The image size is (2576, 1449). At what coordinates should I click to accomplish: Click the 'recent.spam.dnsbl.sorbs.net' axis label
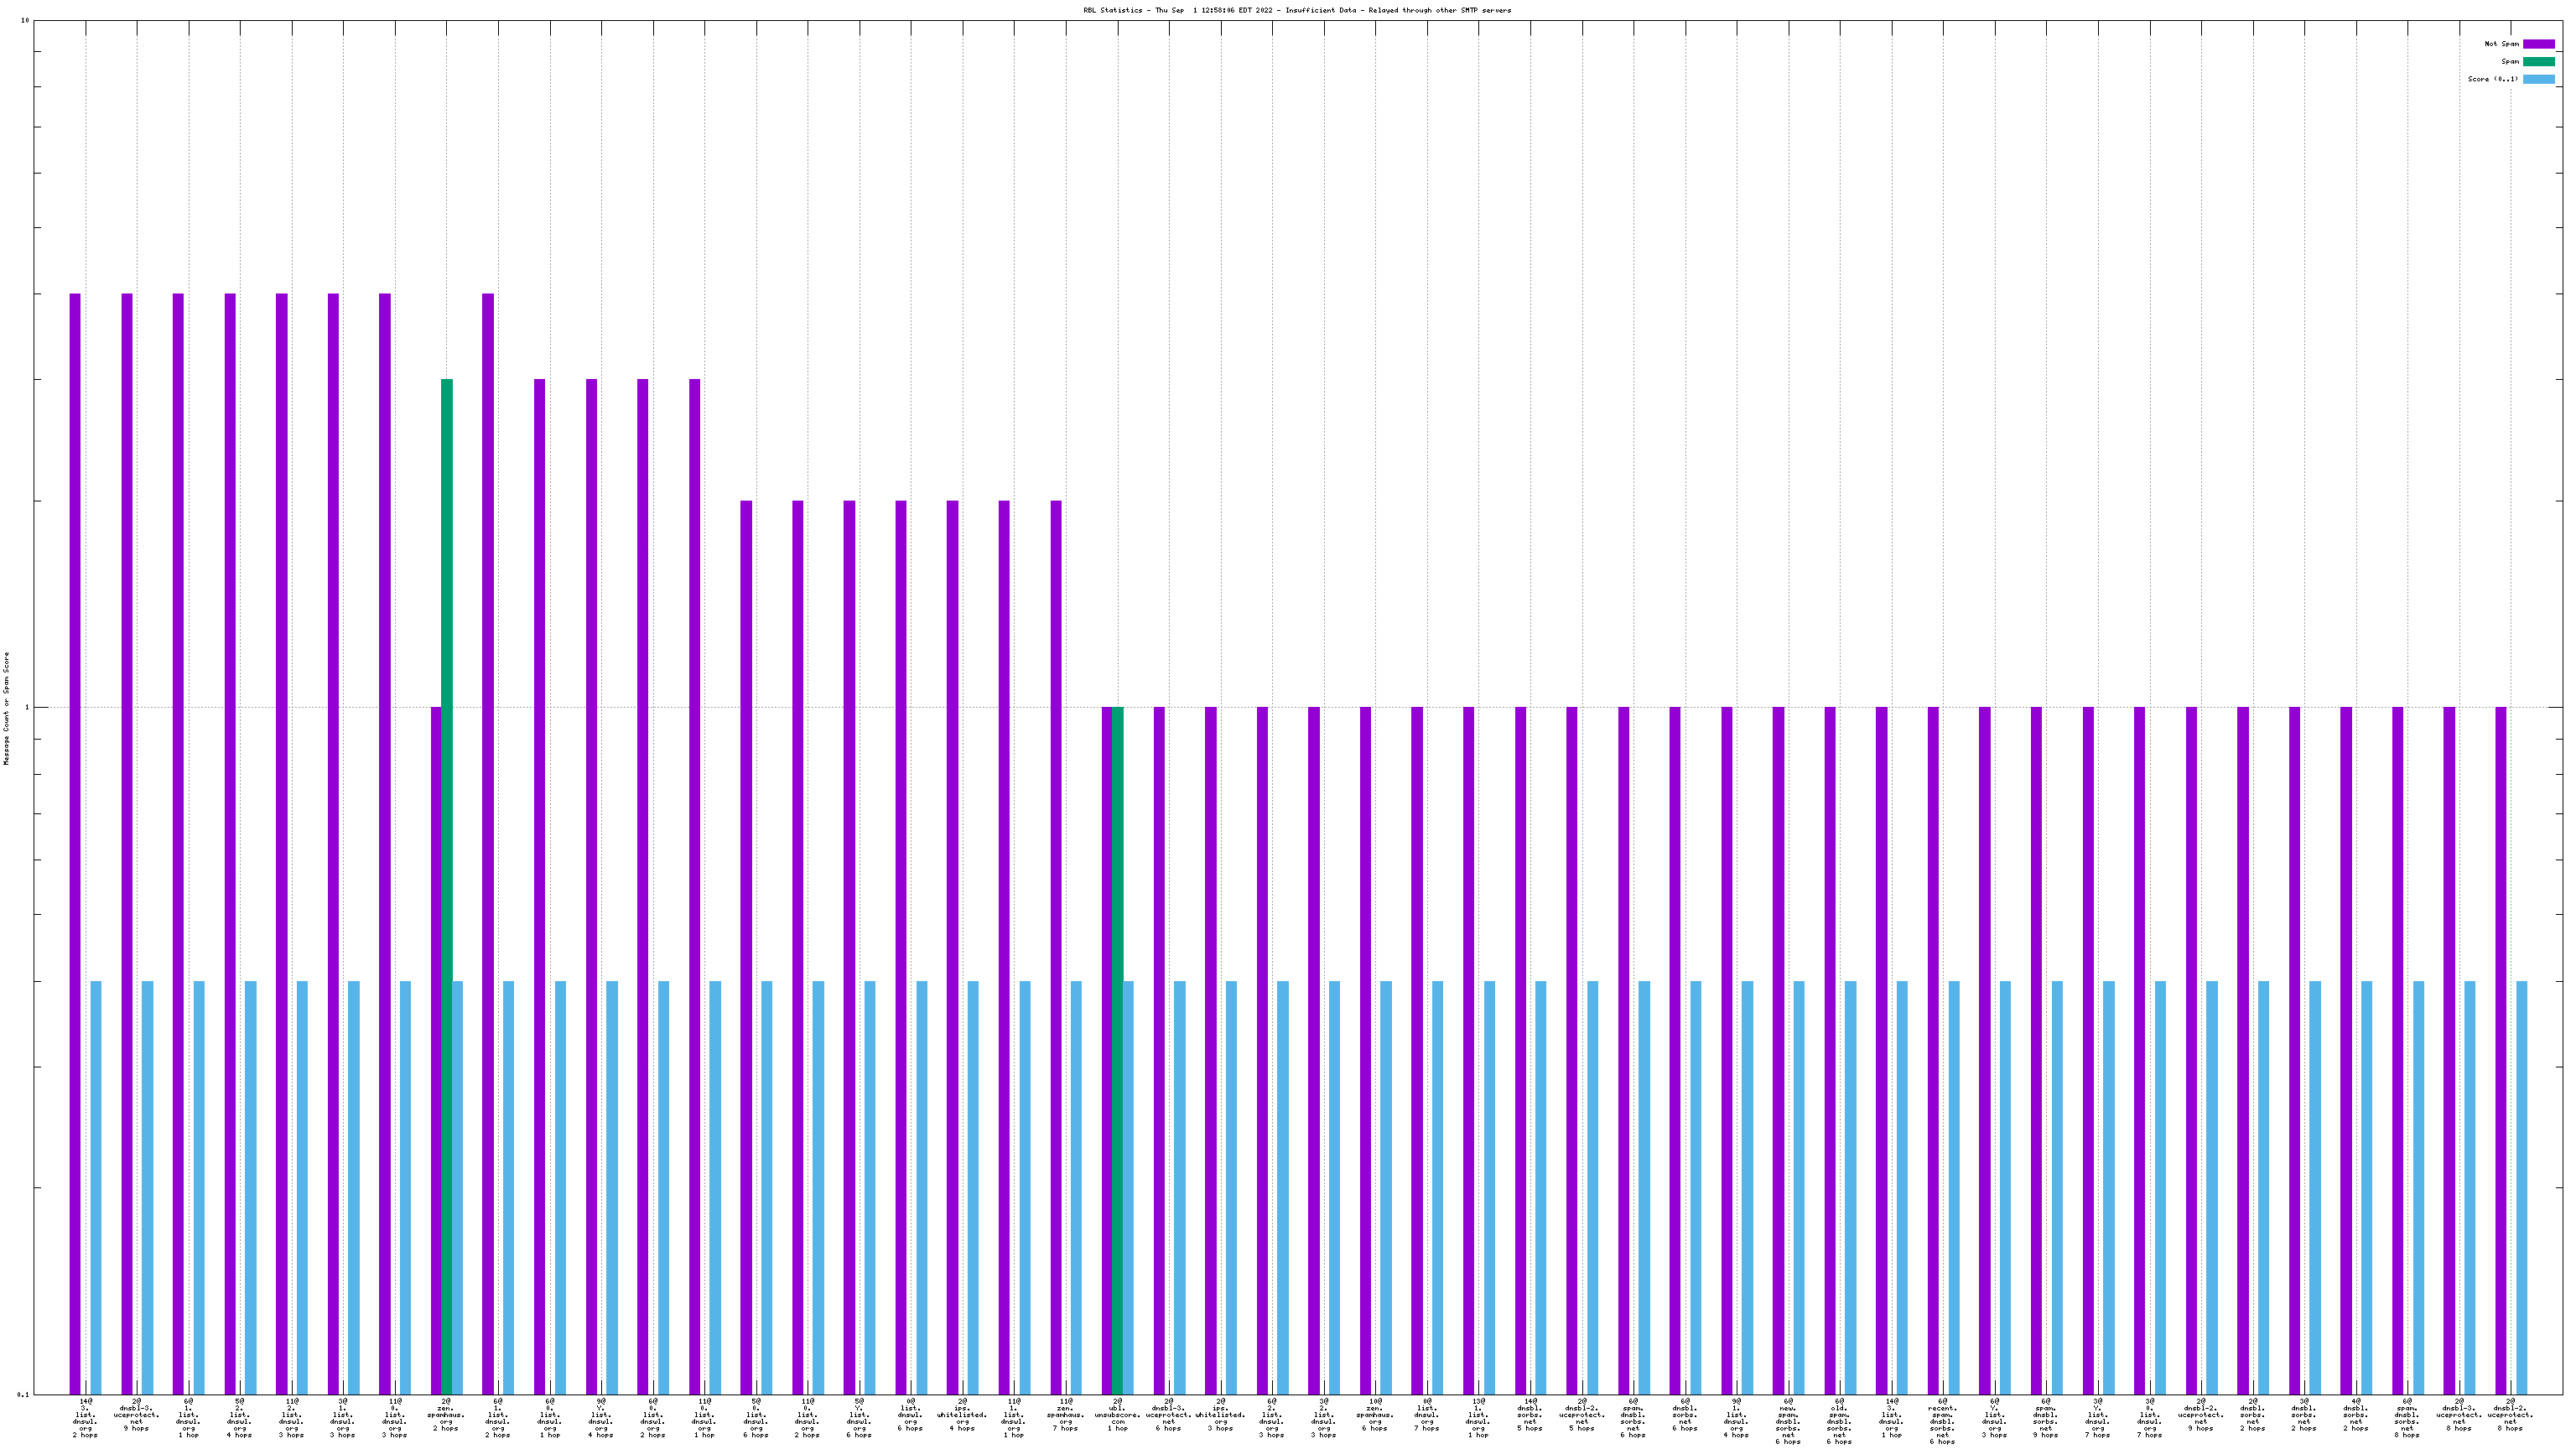click(1942, 1422)
